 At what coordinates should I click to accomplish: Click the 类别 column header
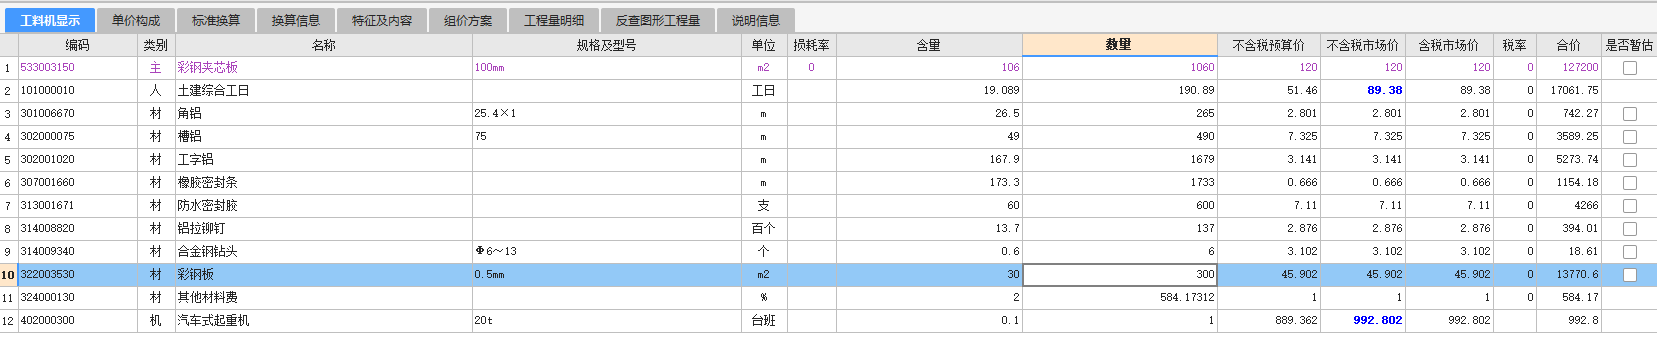[x=156, y=45]
